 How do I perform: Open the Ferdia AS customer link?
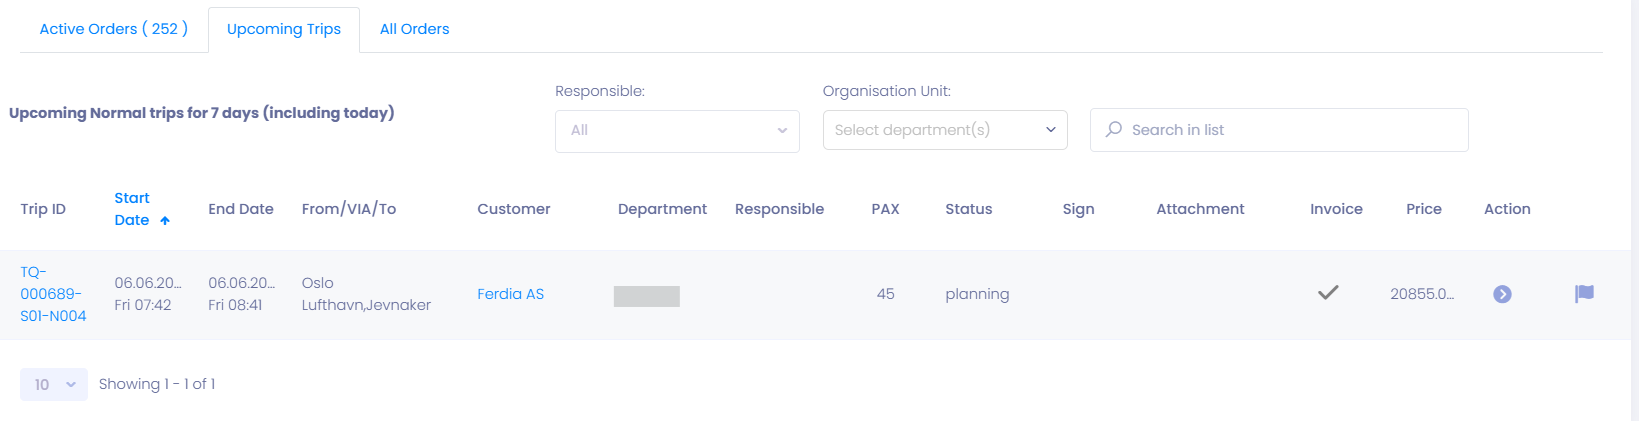tap(511, 294)
